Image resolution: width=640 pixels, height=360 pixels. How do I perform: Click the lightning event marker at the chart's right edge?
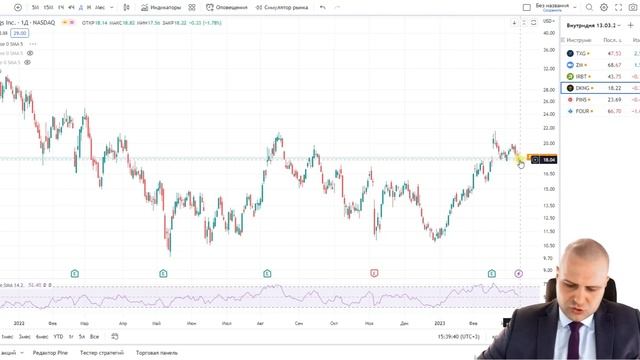pos(518,274)
